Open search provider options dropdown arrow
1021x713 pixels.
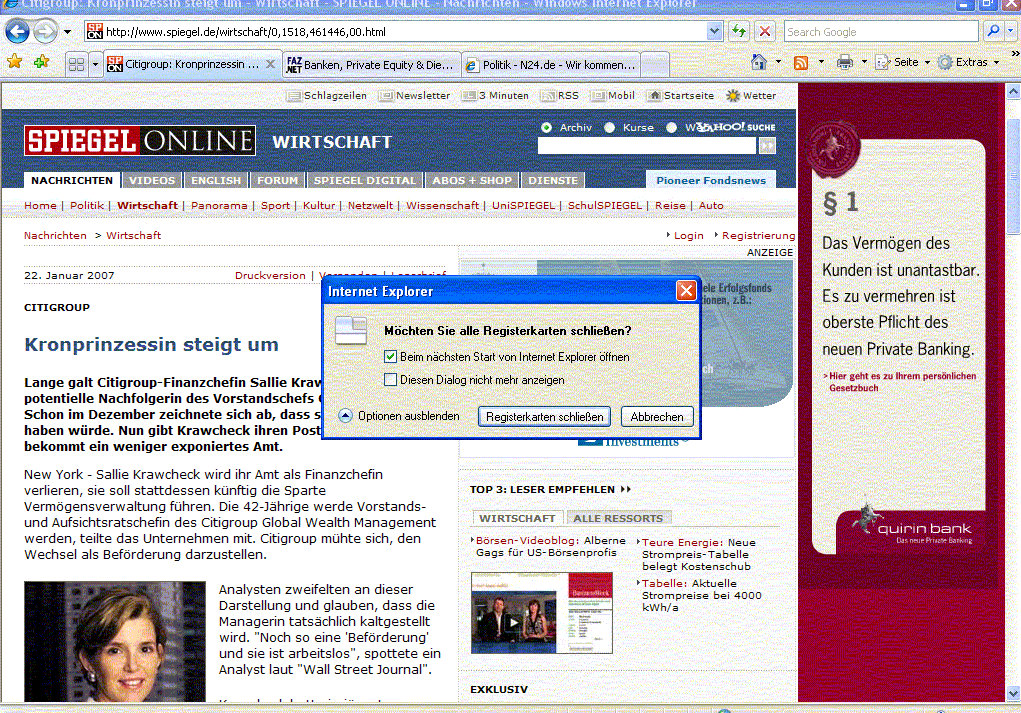1011,31
